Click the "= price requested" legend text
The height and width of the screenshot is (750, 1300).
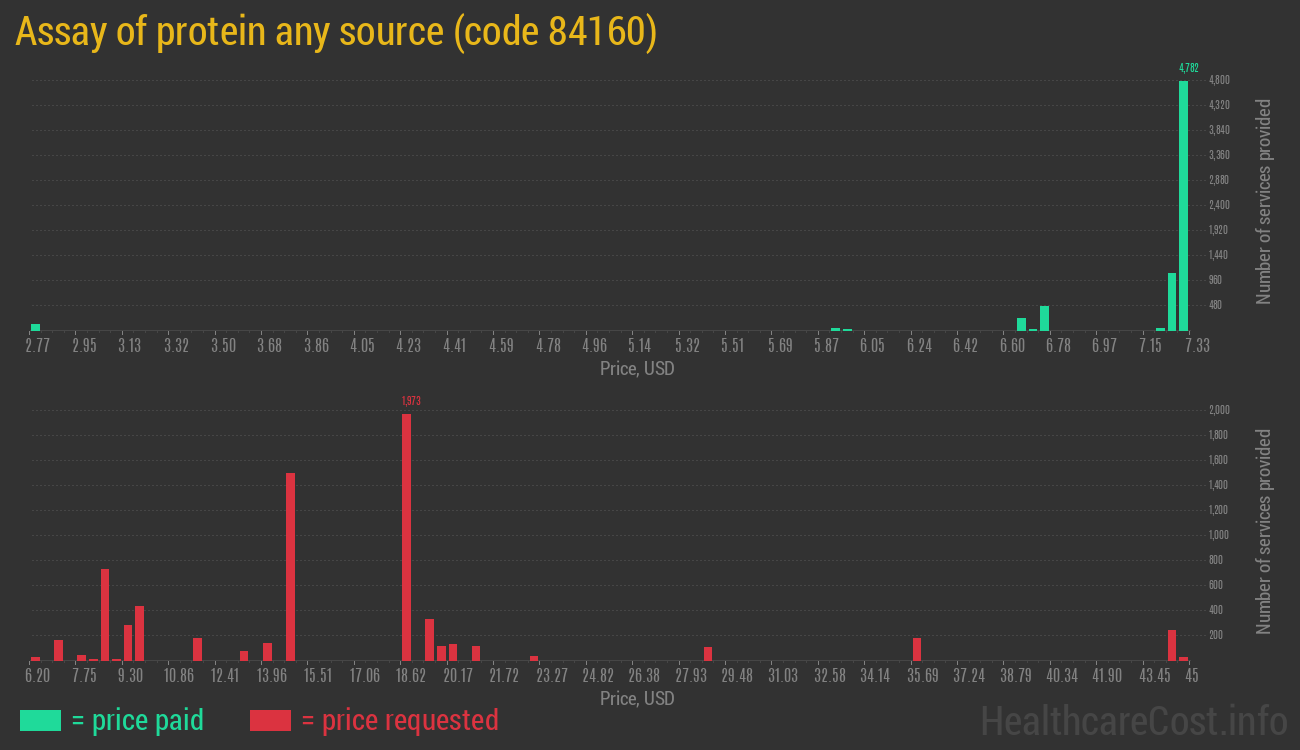pos(399,720)
